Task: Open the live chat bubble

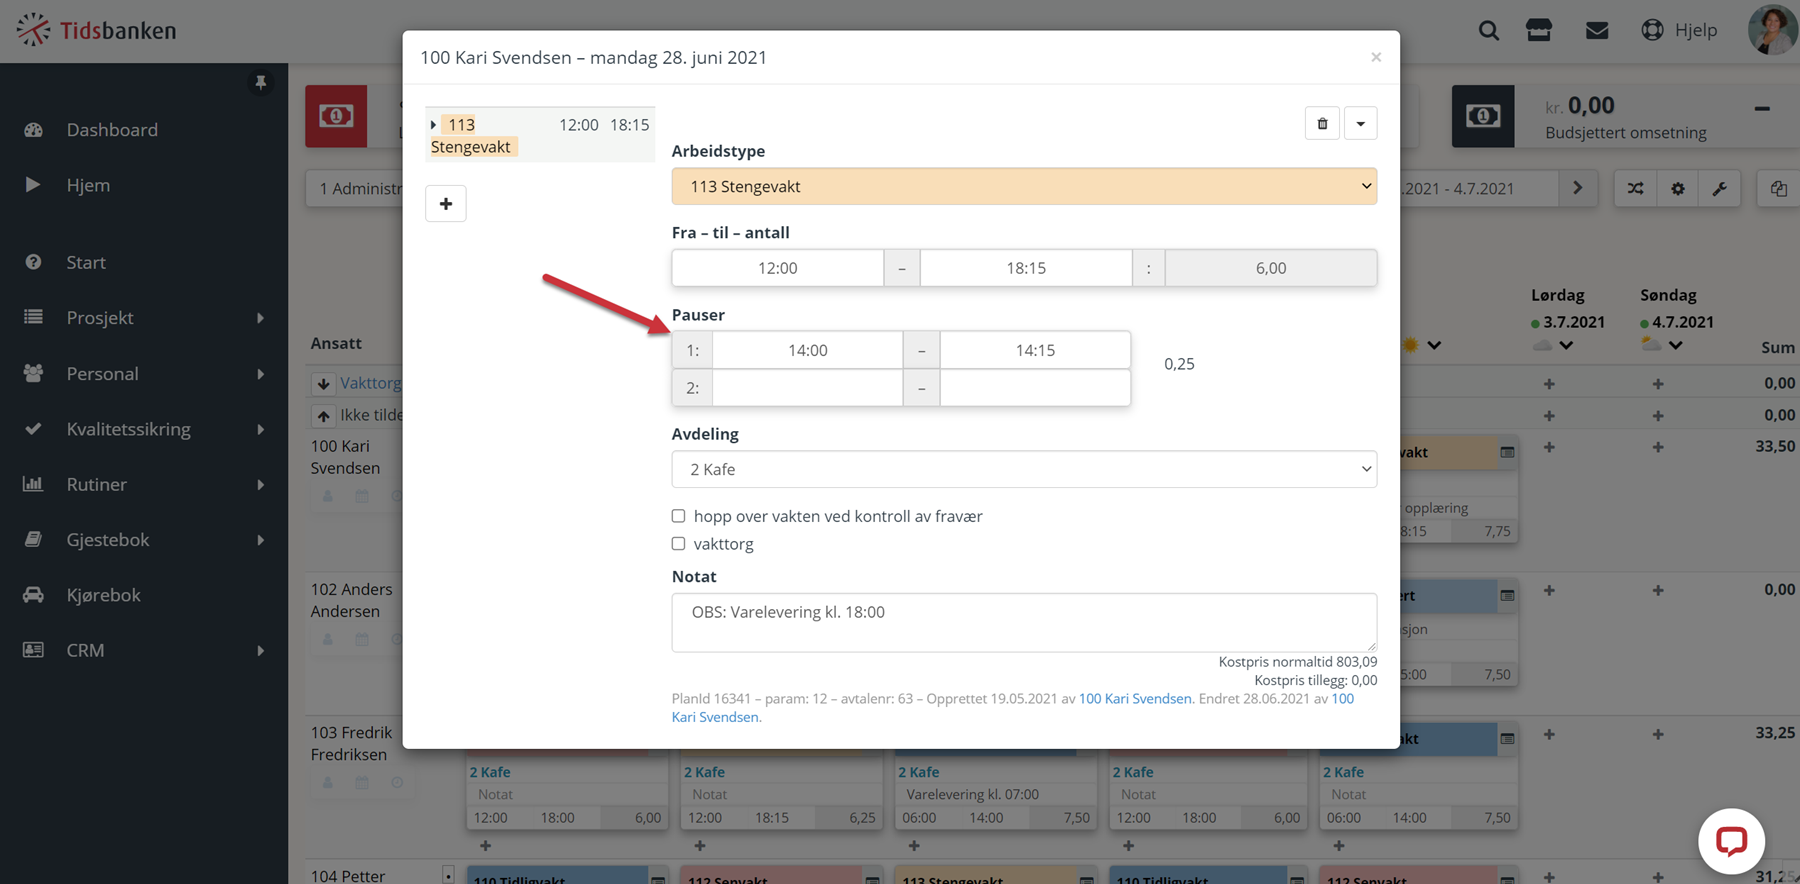Action: click(x=1731, y=841)
